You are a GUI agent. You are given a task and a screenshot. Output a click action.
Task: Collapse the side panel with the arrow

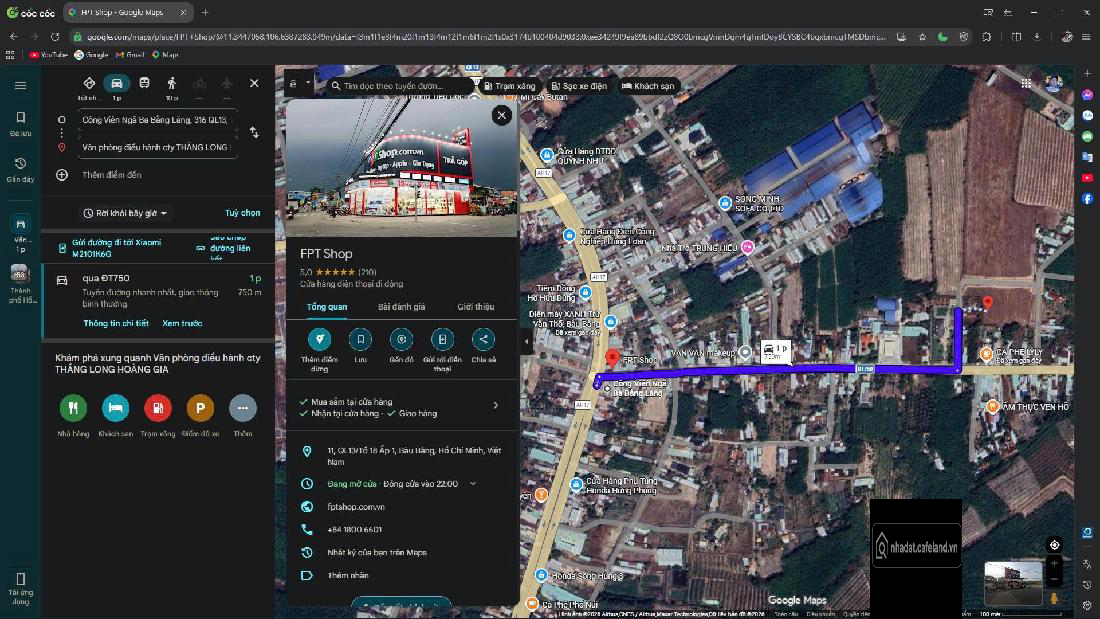click(x=527, y=341)
